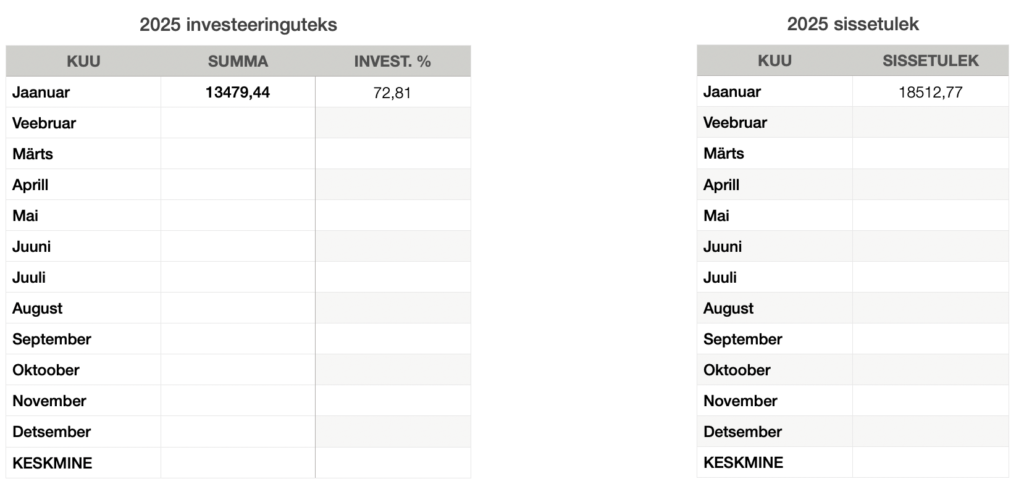Click empty Veebruar SUMMA cell

[238, 123]
